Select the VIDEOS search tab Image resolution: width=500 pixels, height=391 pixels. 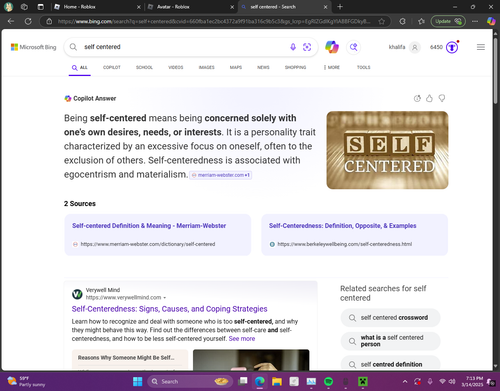(176, 67)
